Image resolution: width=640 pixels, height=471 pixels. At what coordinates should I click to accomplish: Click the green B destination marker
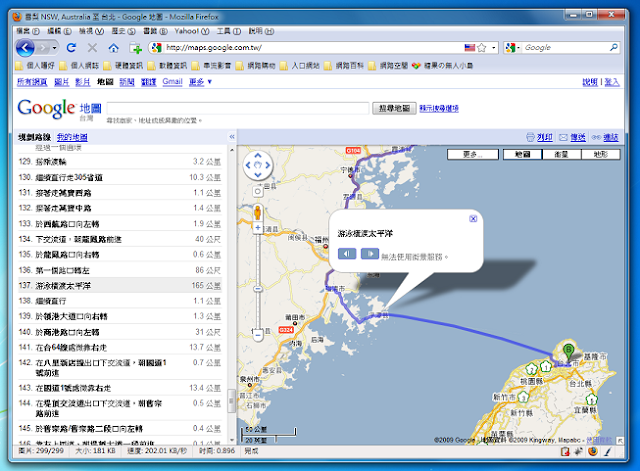tap(568, 352)
